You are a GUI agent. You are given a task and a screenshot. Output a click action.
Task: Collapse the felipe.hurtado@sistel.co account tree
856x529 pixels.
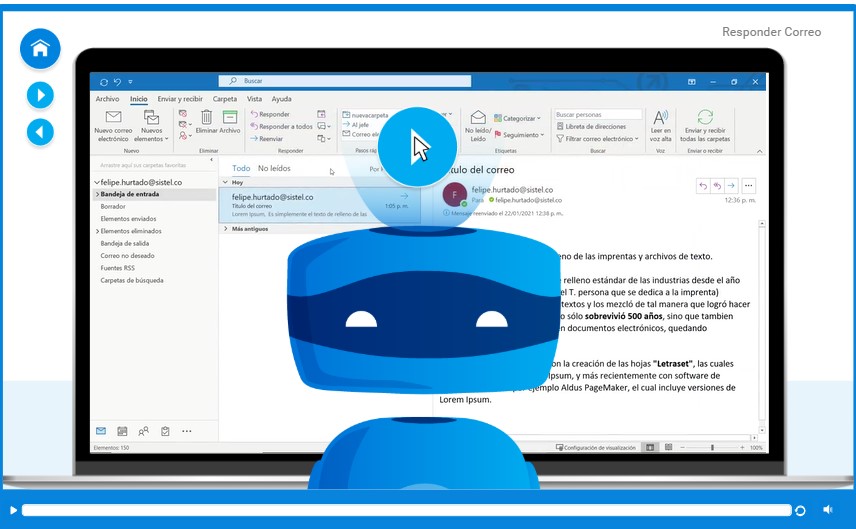96,183
